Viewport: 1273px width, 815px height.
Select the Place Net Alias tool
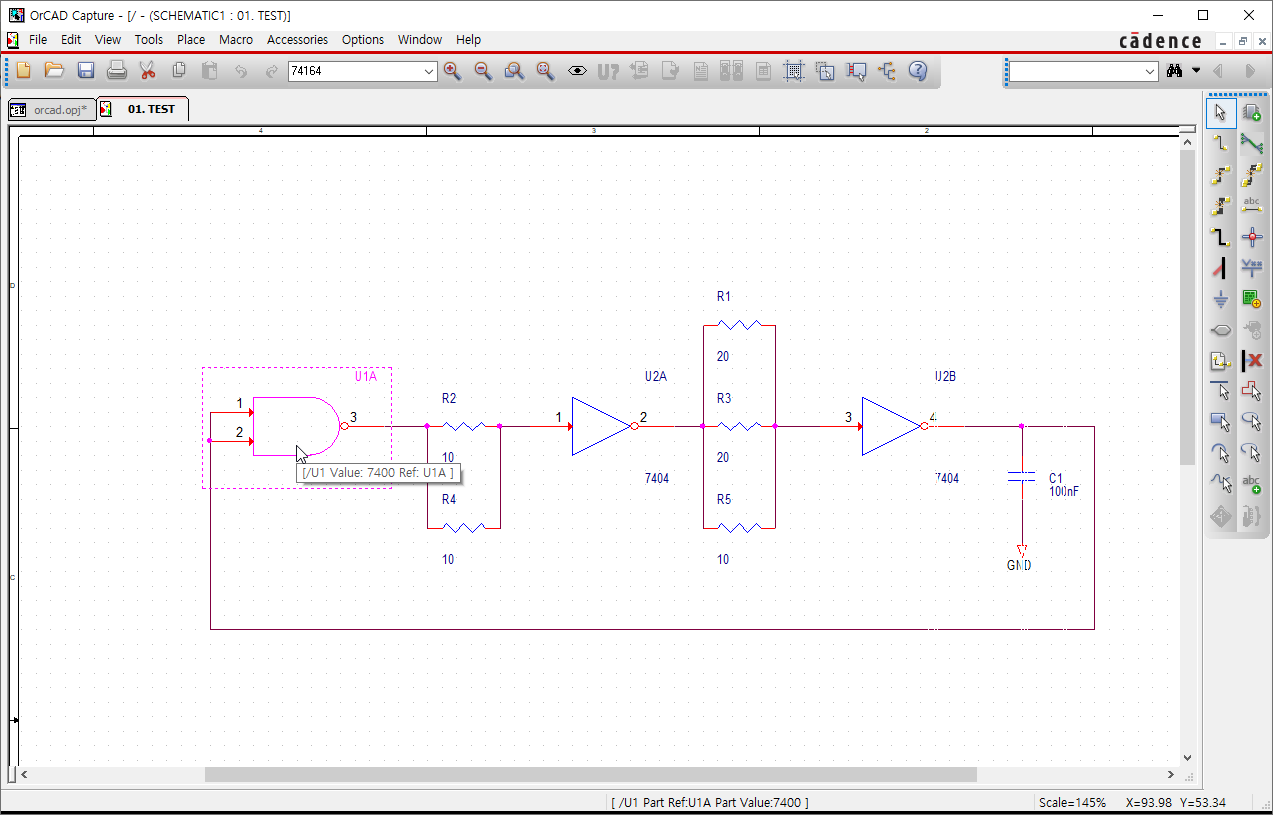pos(1251,206)
